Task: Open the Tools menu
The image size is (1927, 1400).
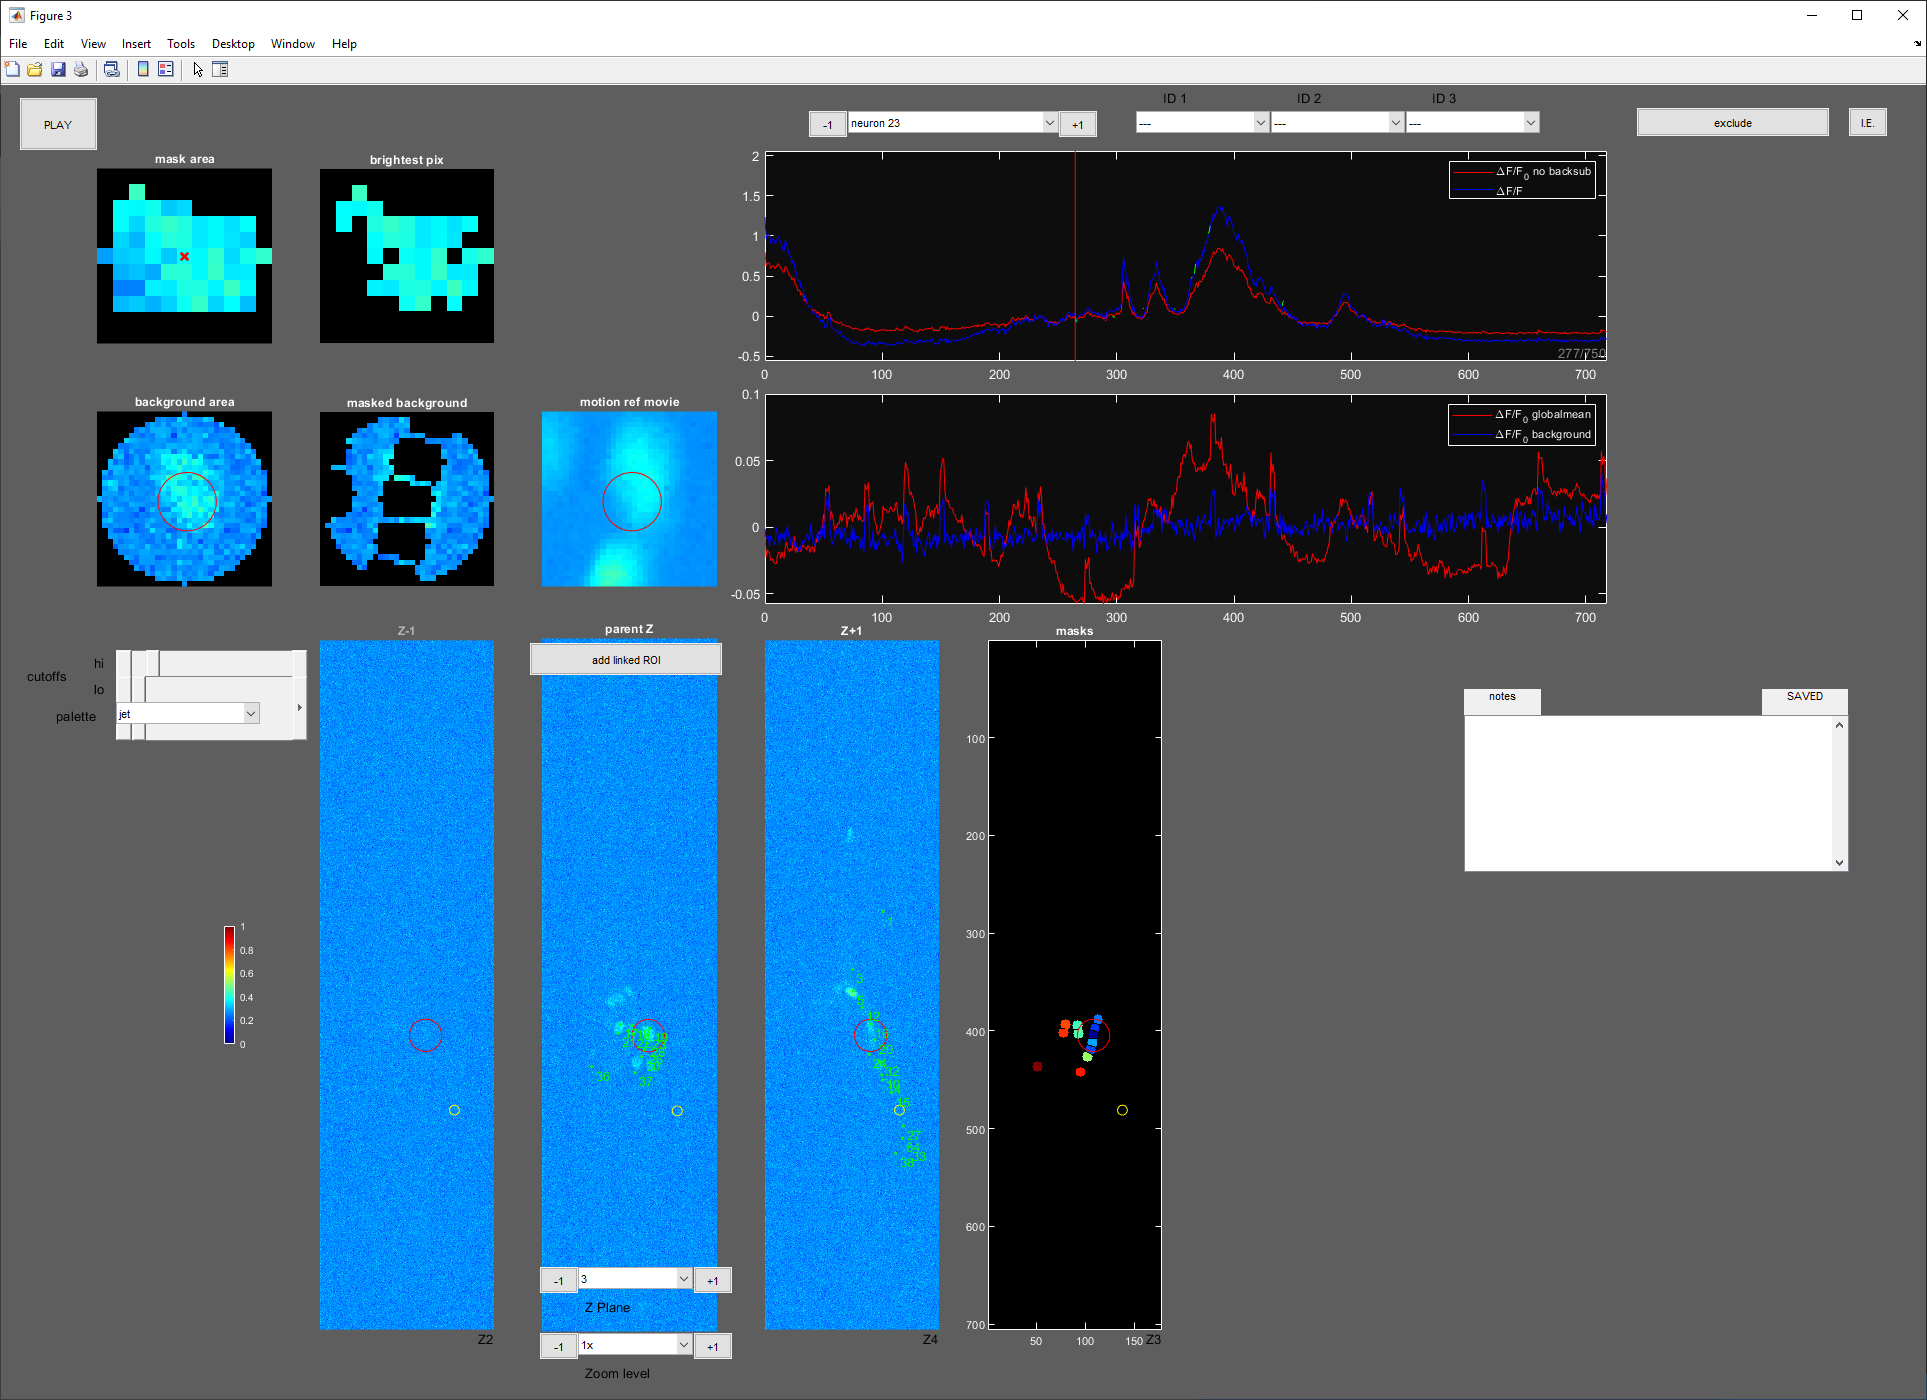Action: point(181,44)
